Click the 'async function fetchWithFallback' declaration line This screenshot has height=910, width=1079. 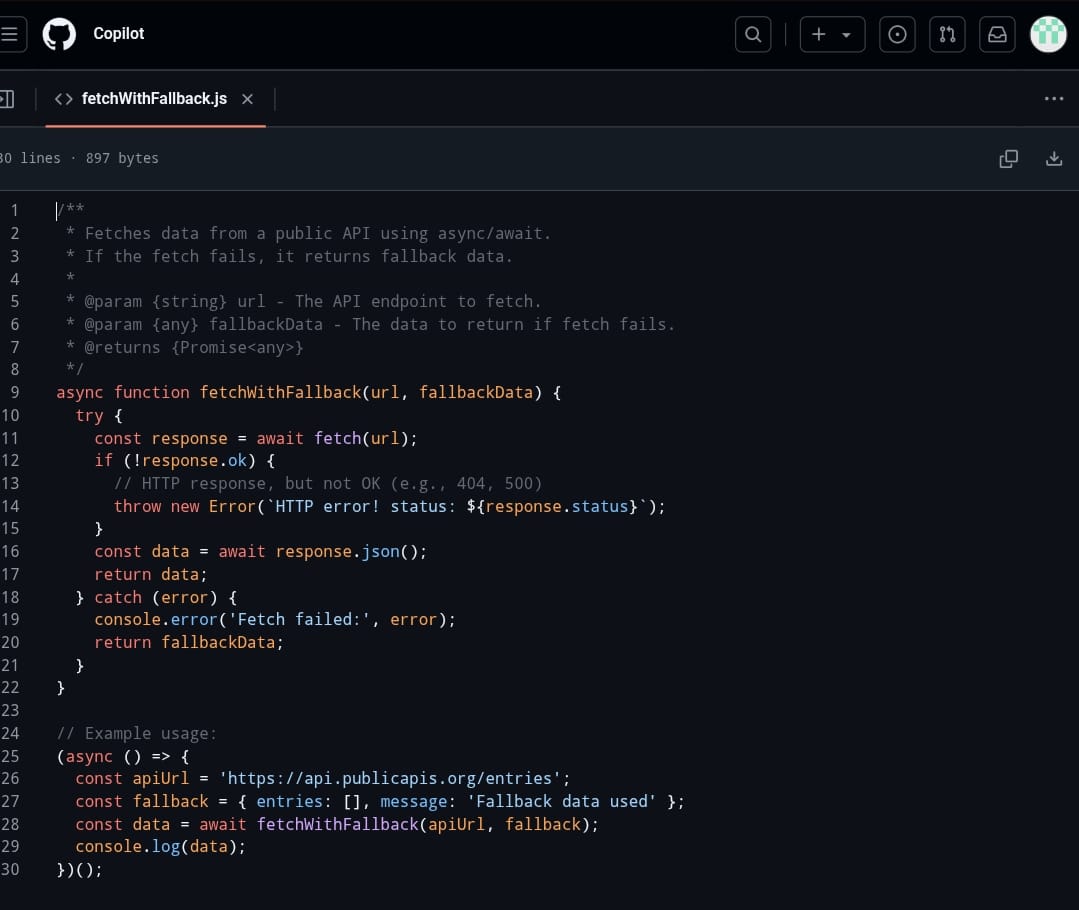coord(308,392)
